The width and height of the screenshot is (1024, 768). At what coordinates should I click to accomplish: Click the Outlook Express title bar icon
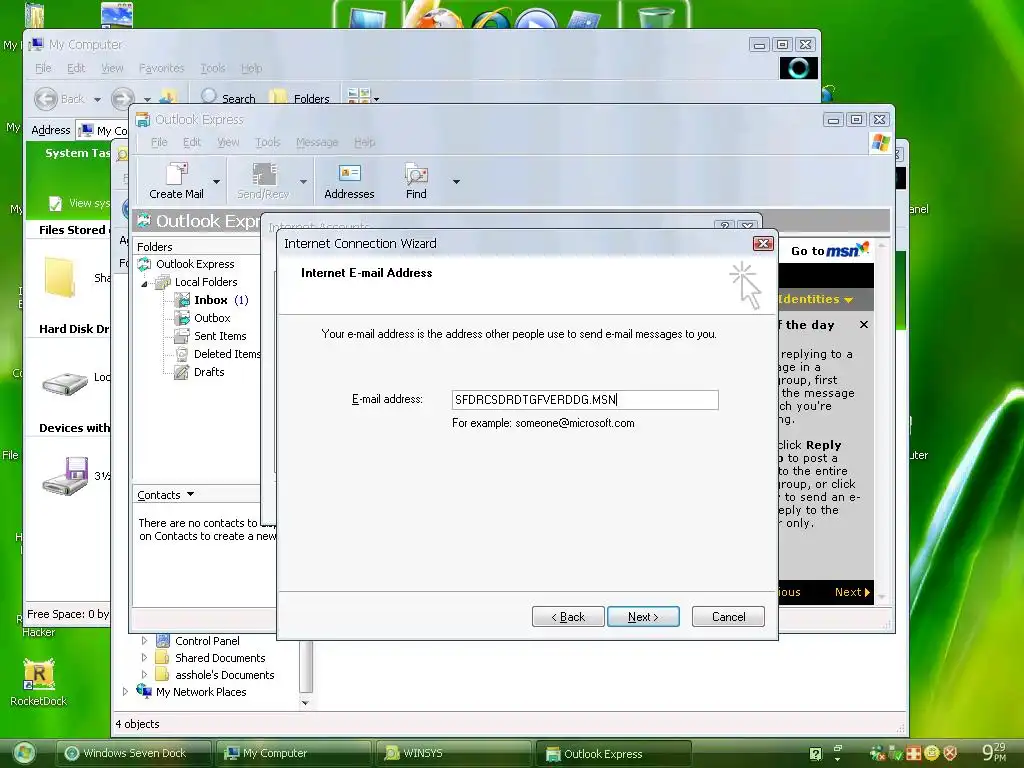pyautogui.click(x=142, y=120)
